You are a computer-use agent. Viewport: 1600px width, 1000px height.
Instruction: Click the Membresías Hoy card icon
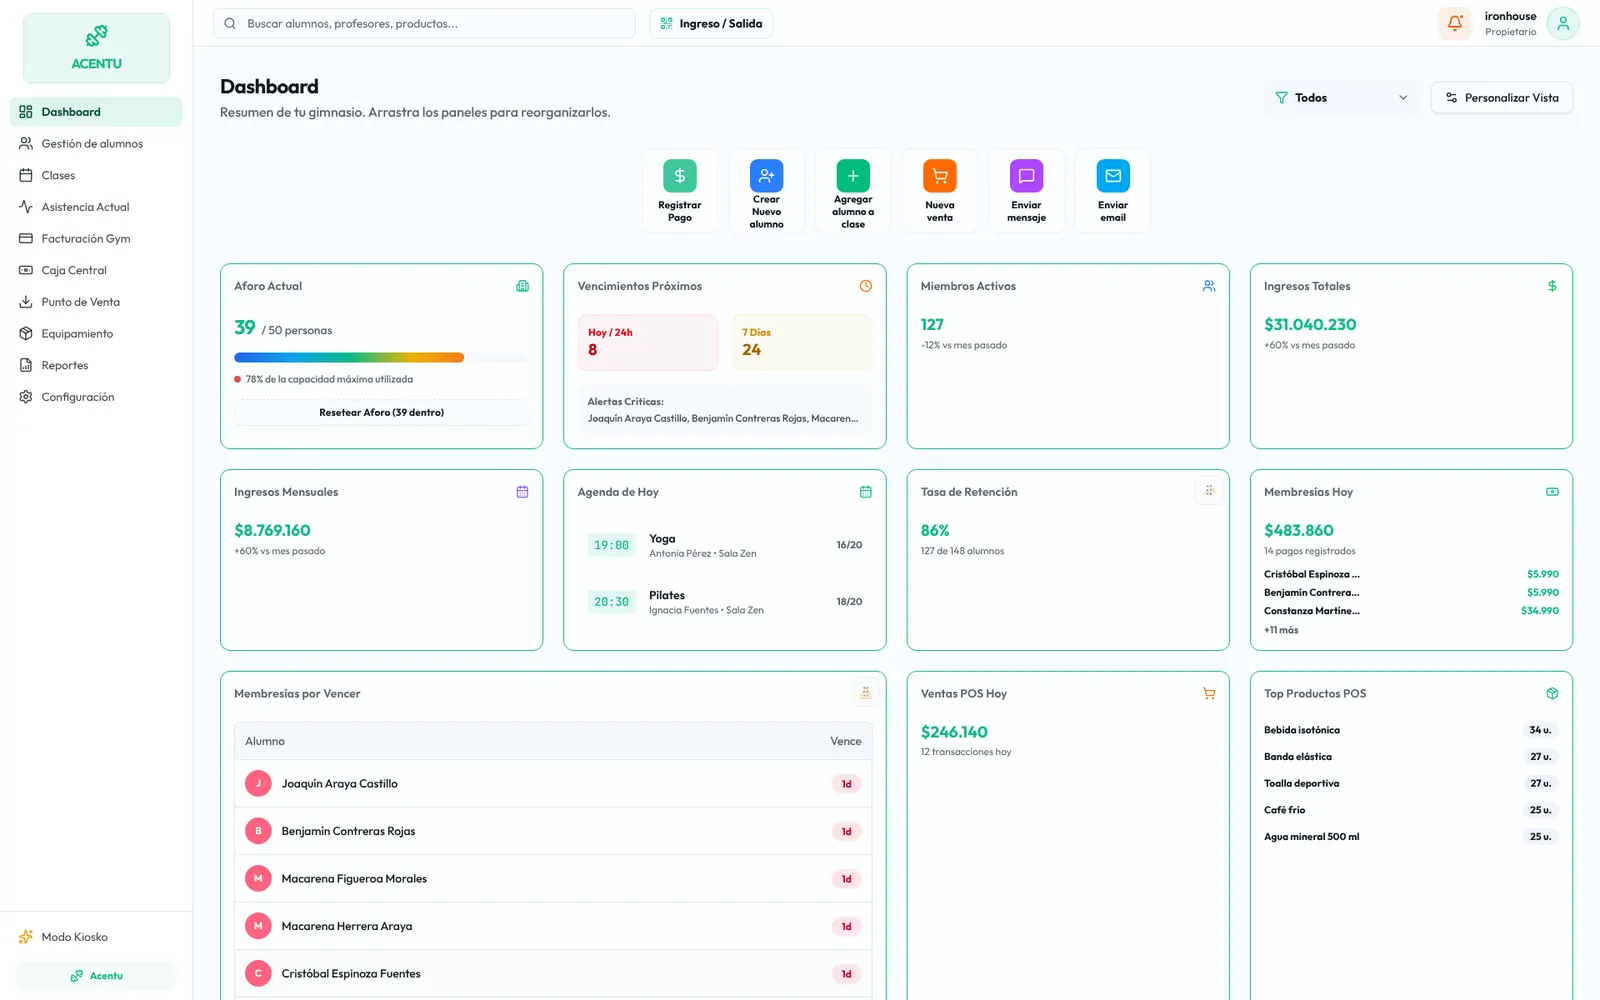coord(1552,492)
